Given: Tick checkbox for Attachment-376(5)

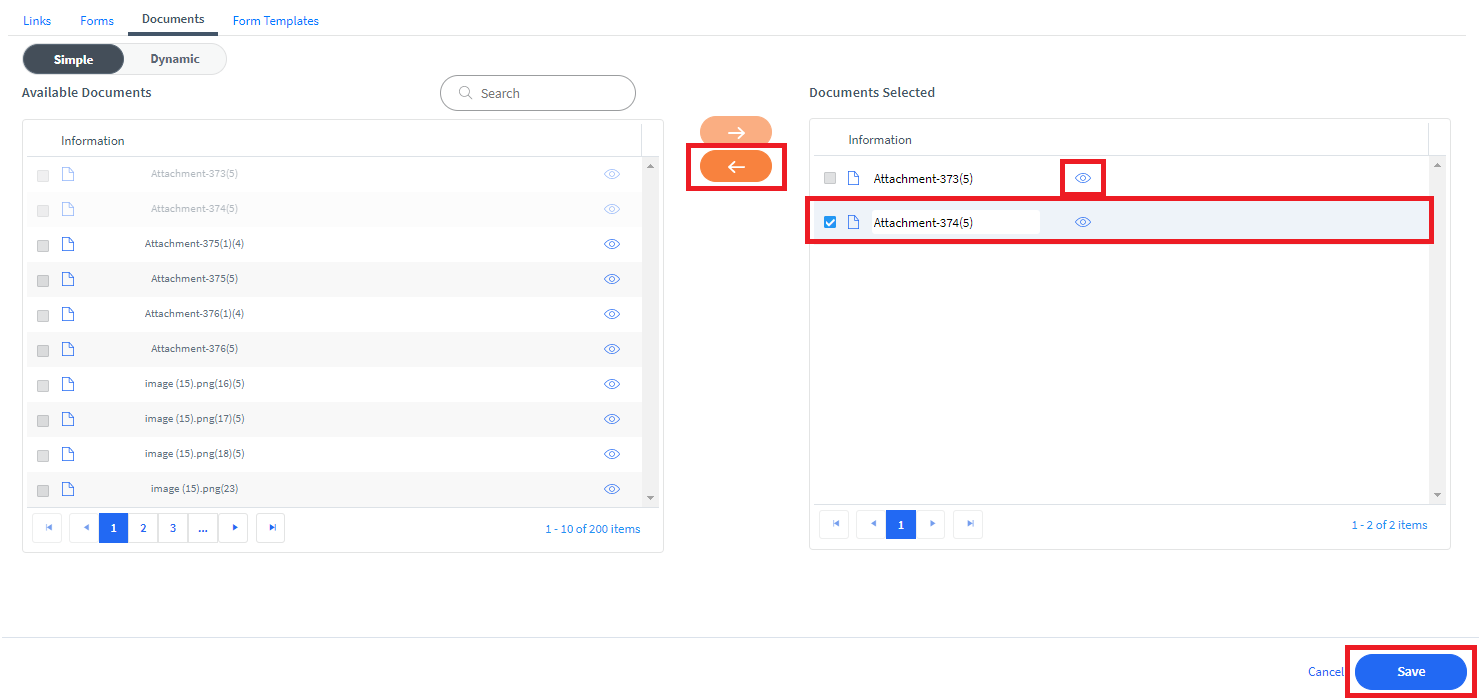Looking at the screenshot, I should (43, 351).
